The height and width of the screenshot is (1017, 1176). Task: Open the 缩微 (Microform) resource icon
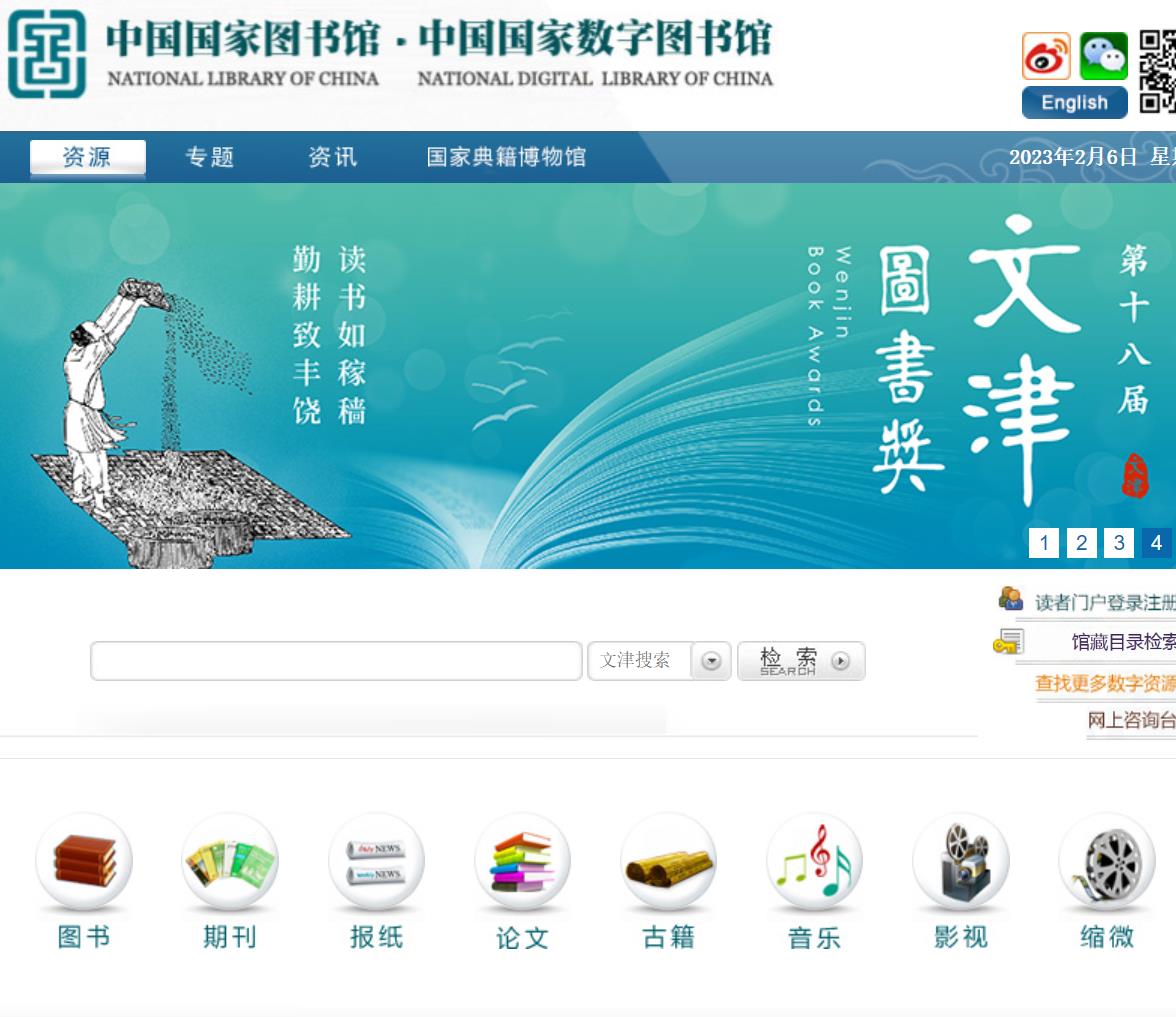tap(1105, 862)
